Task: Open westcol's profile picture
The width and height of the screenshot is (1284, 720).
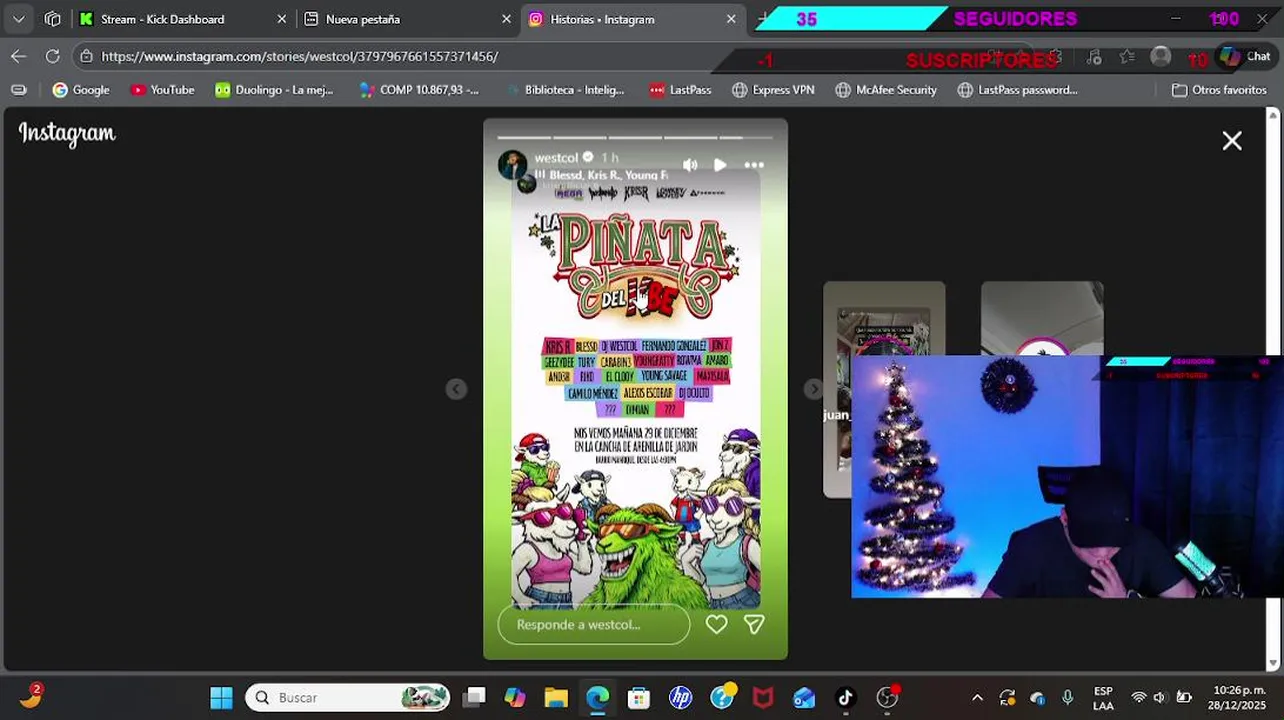Action: (513, 165)
